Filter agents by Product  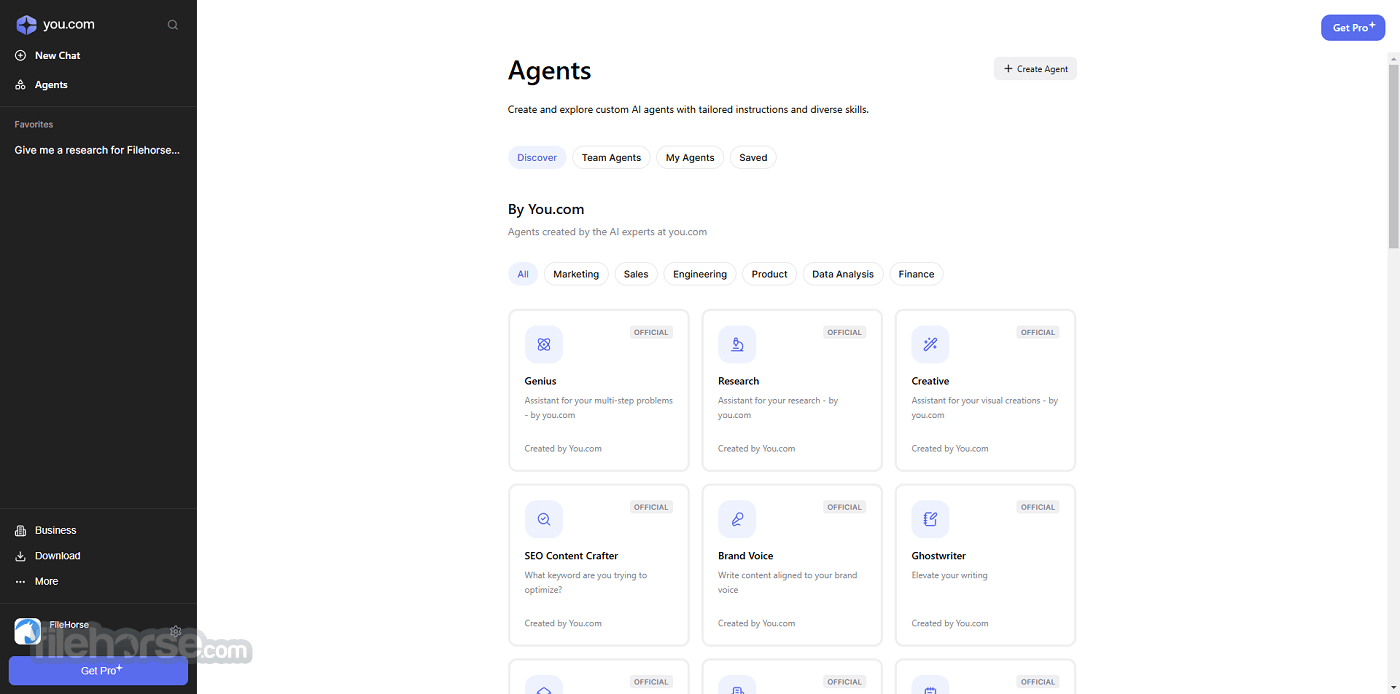coord(770,274)
